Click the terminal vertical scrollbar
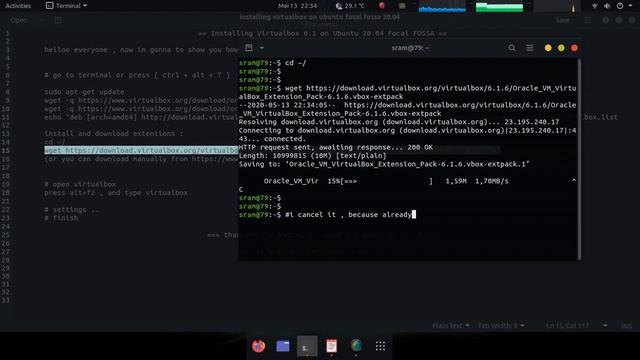The height and width of the screenshot is (360, 640). click(x=579, y=158)
